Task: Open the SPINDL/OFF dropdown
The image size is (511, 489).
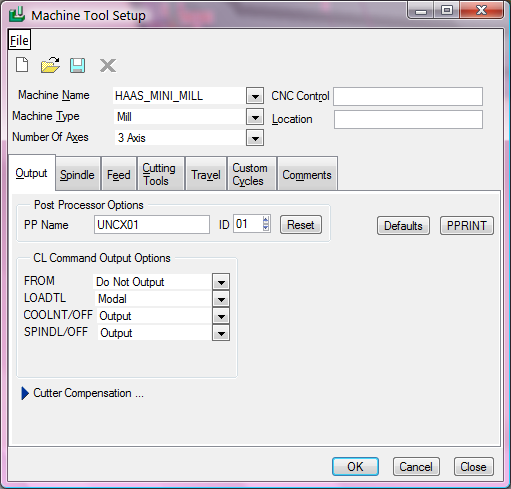Action: click(221, 333)
